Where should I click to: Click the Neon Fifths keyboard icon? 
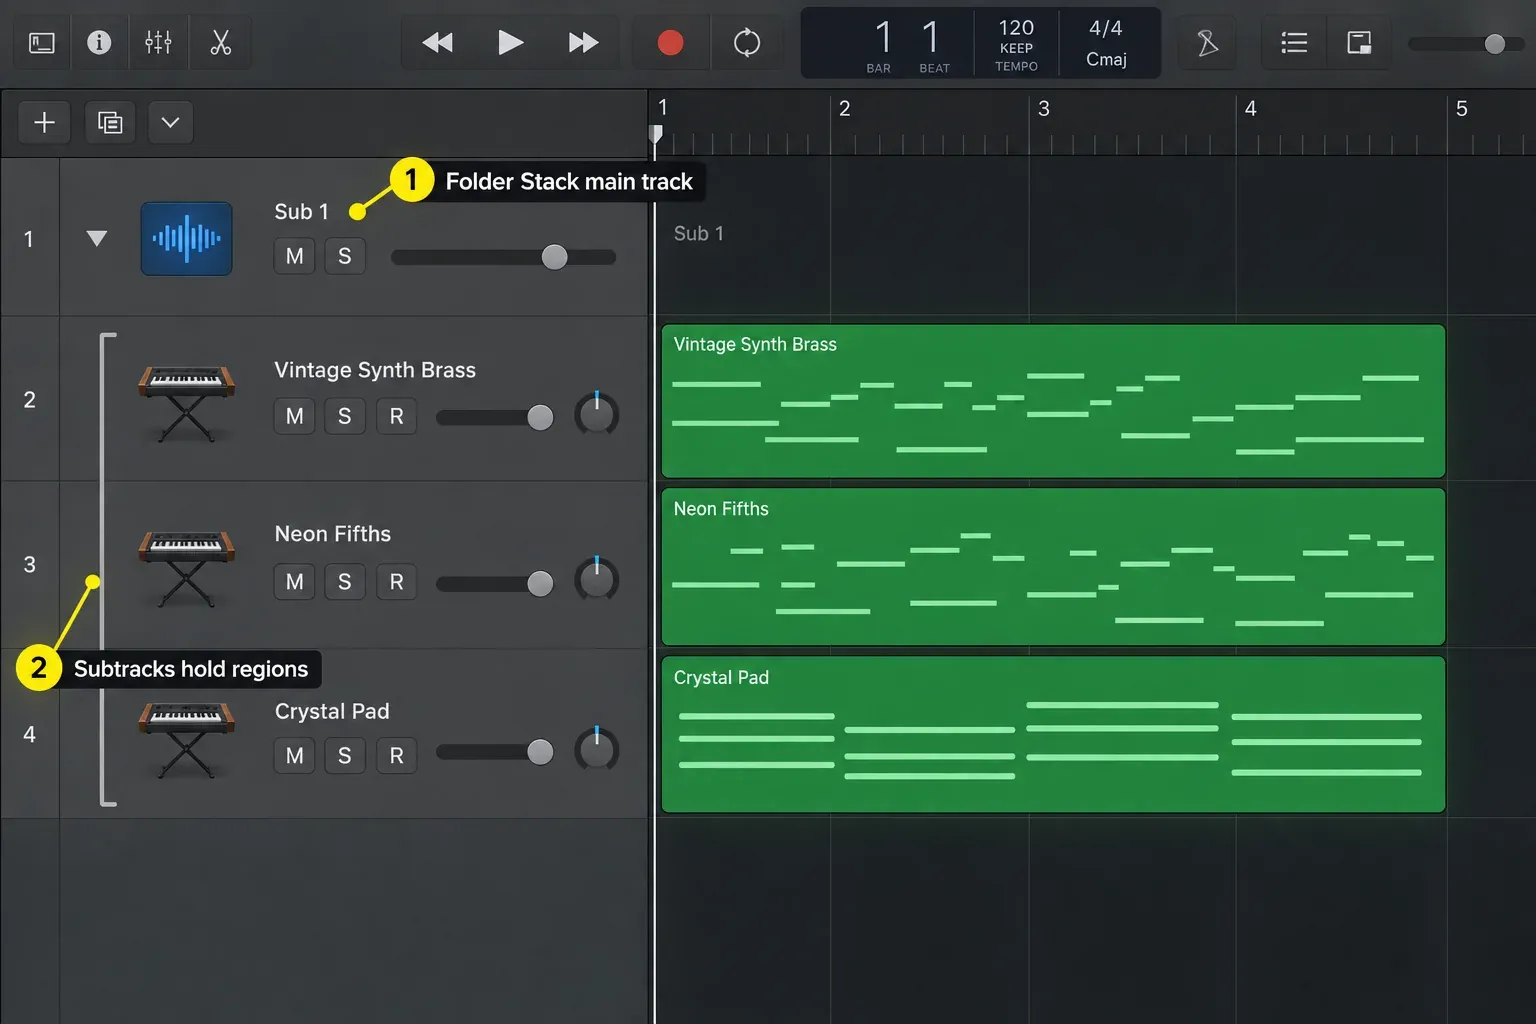pos(187,567)
